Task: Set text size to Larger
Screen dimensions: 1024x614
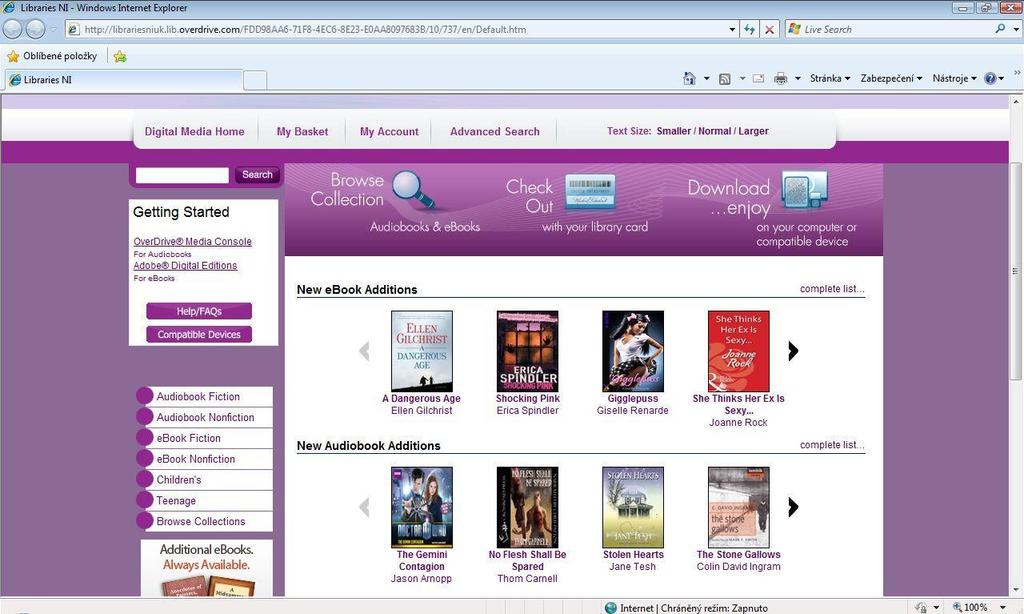Action: pyautogui.click(x=753, y=131)
